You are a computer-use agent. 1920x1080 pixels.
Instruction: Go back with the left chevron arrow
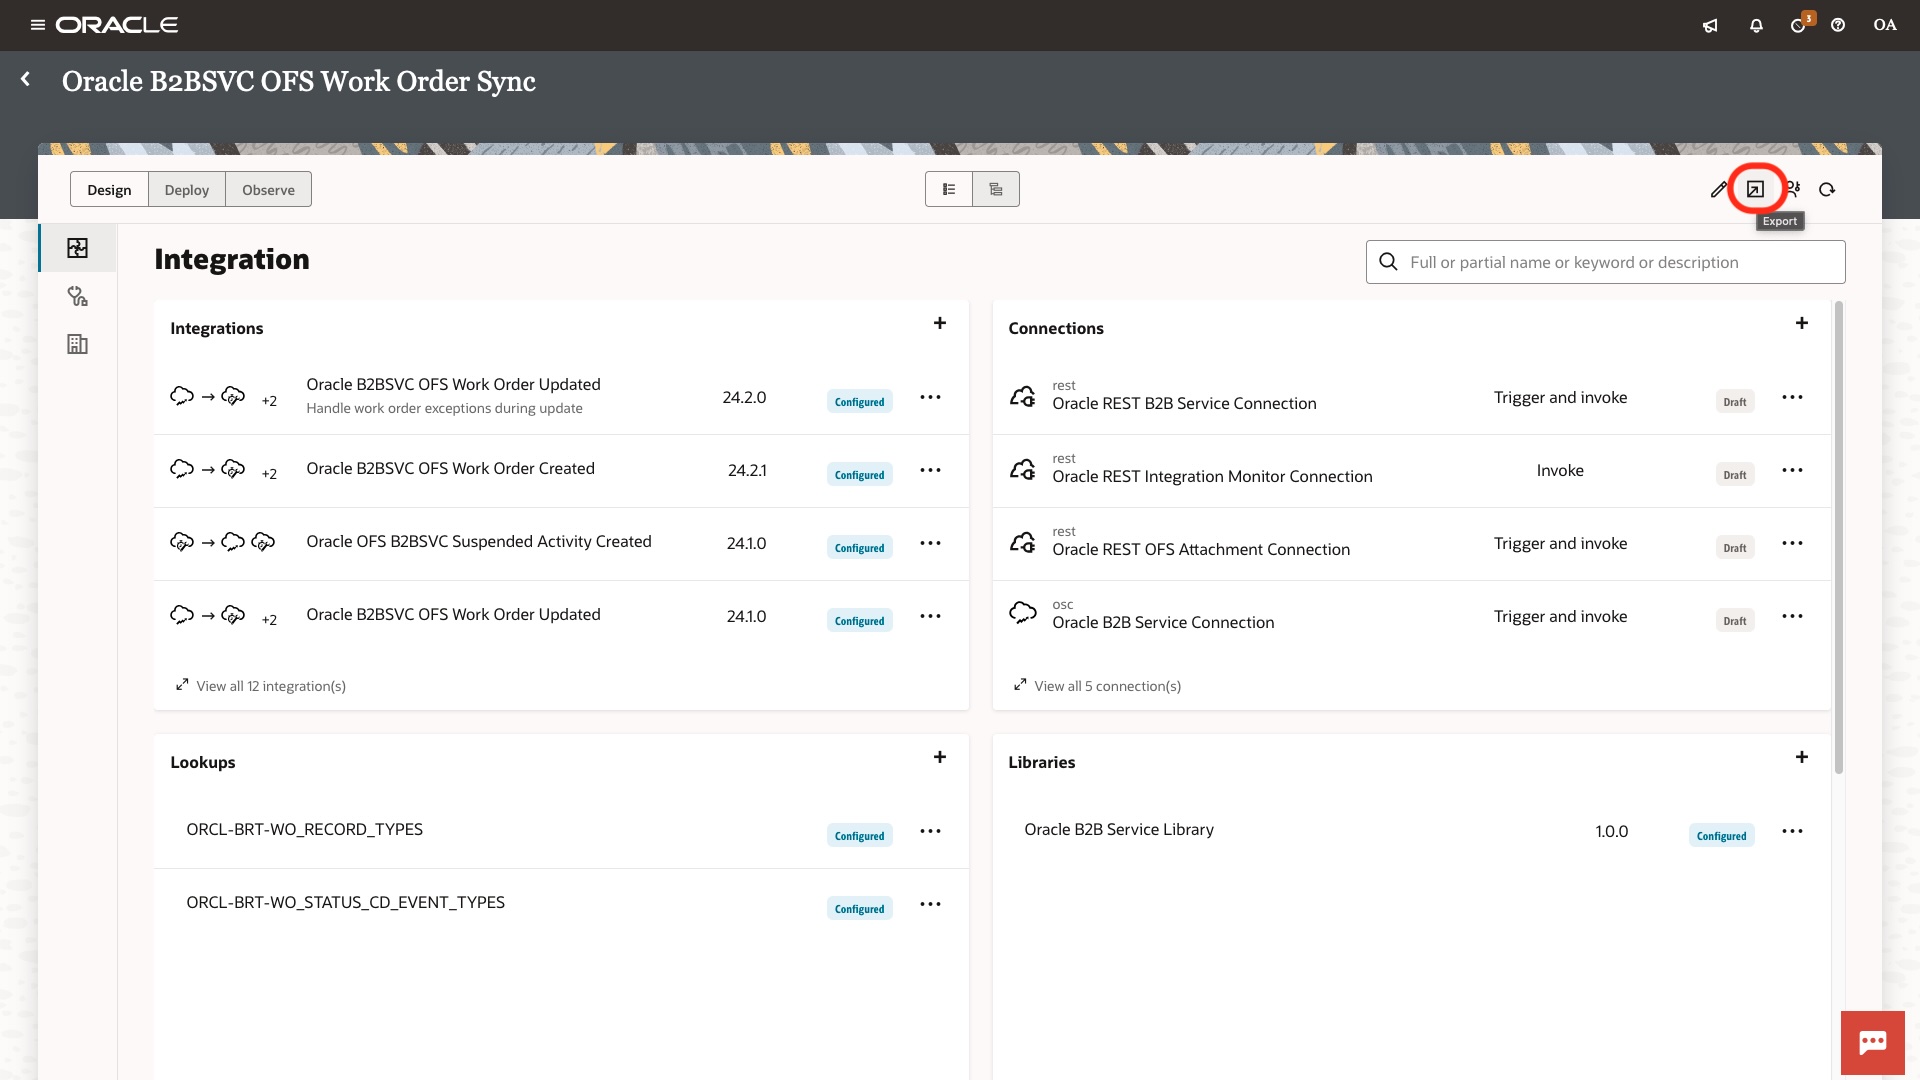coord(26,79)
